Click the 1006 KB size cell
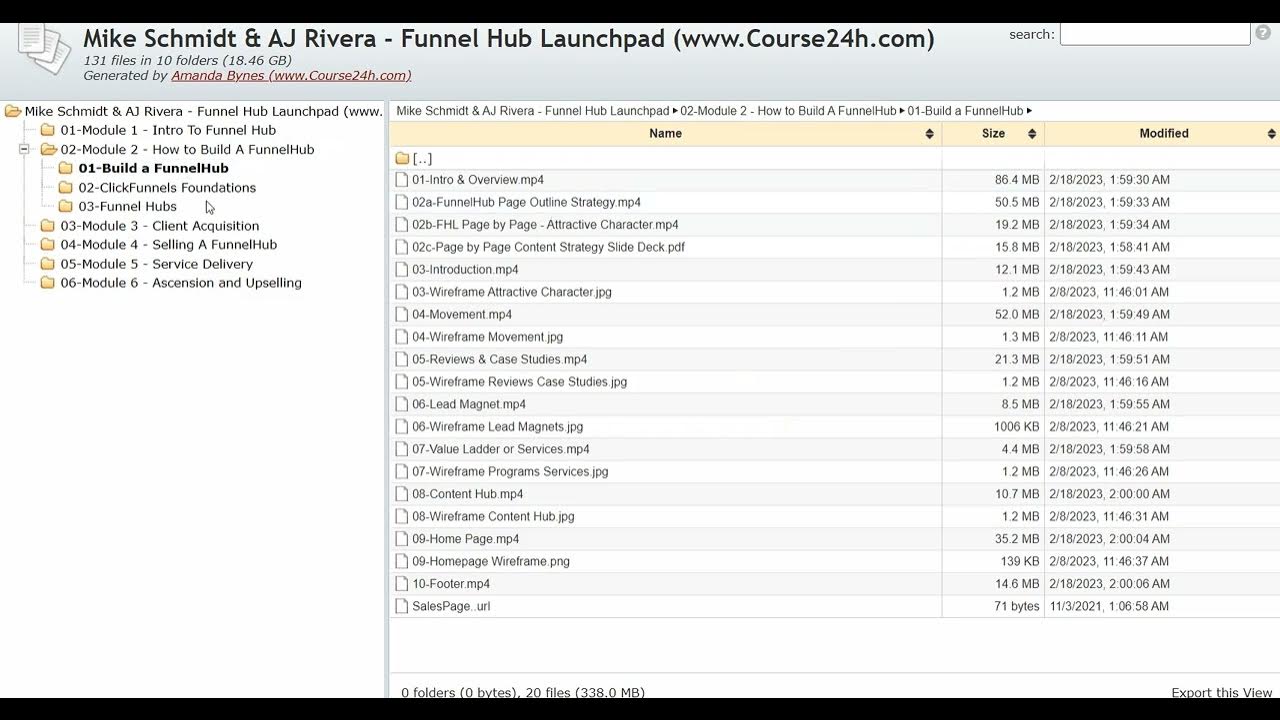1280x720 pixels. pos(1016,427)
